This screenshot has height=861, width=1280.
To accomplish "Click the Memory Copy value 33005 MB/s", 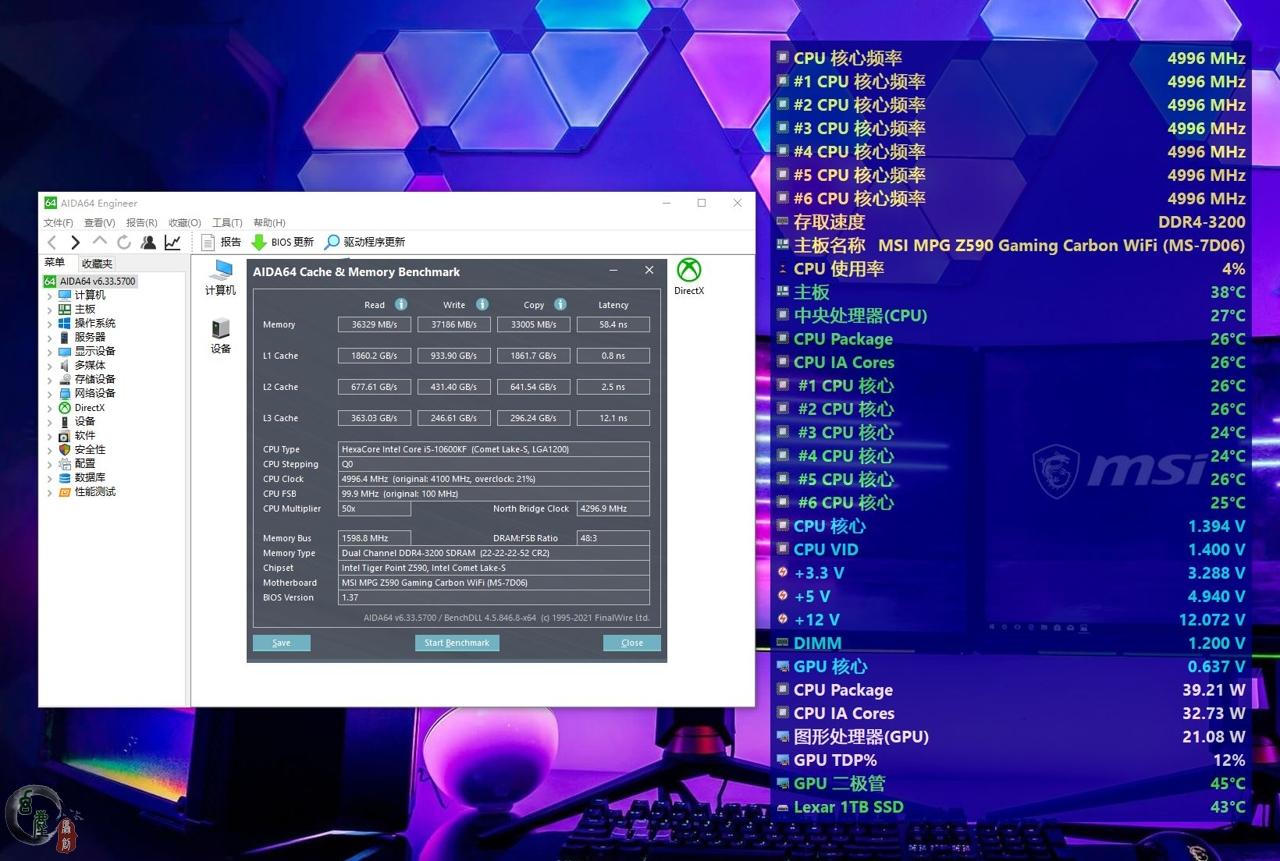I will (x=534, y=324).
